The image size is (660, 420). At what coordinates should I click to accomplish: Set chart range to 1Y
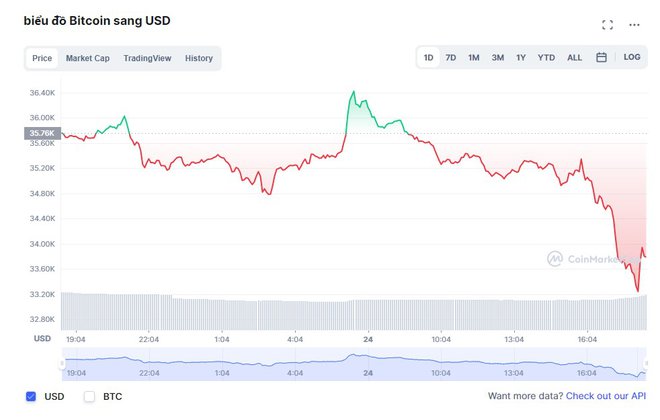[x=521, y=58]
